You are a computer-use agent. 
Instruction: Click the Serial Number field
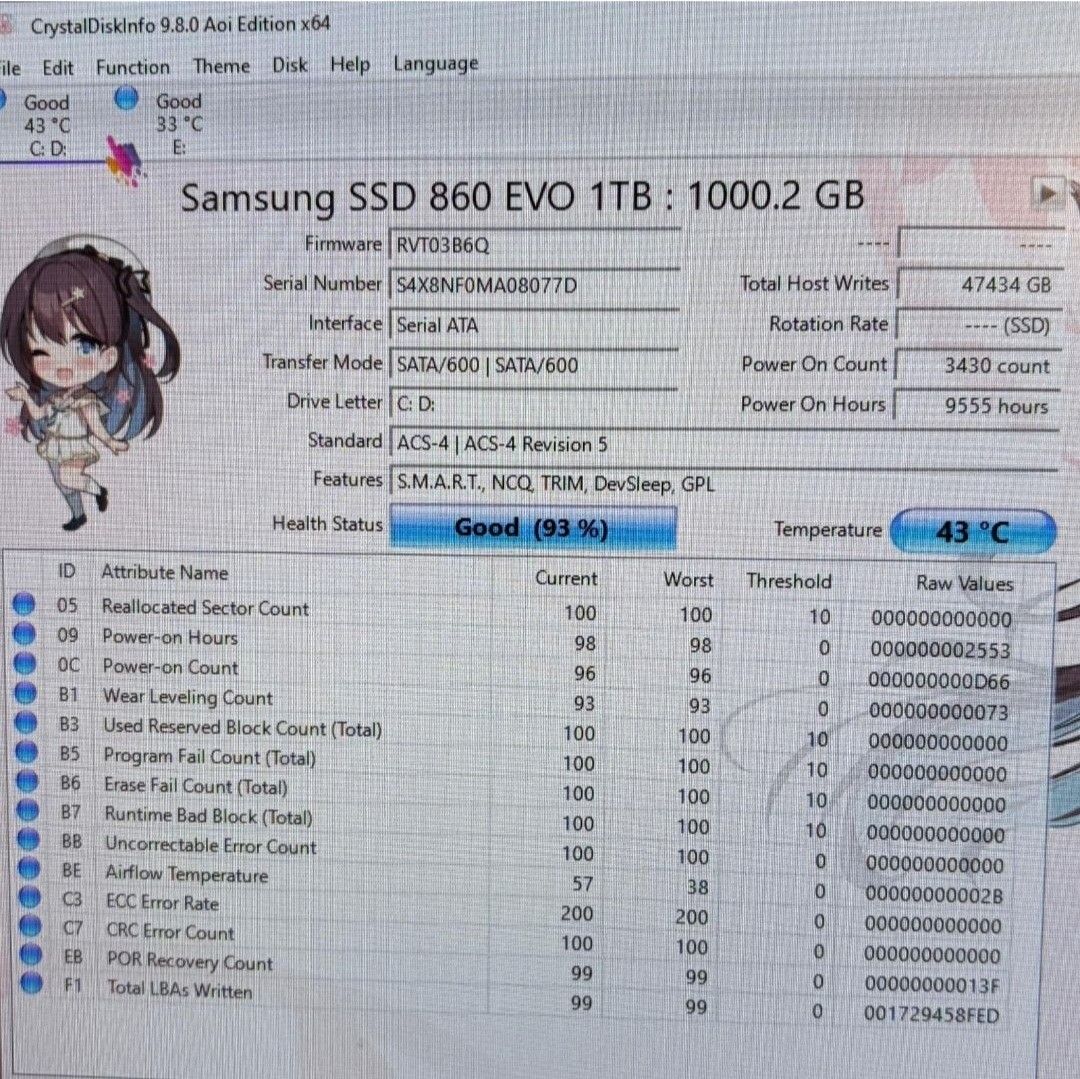(x=534, y=284)
